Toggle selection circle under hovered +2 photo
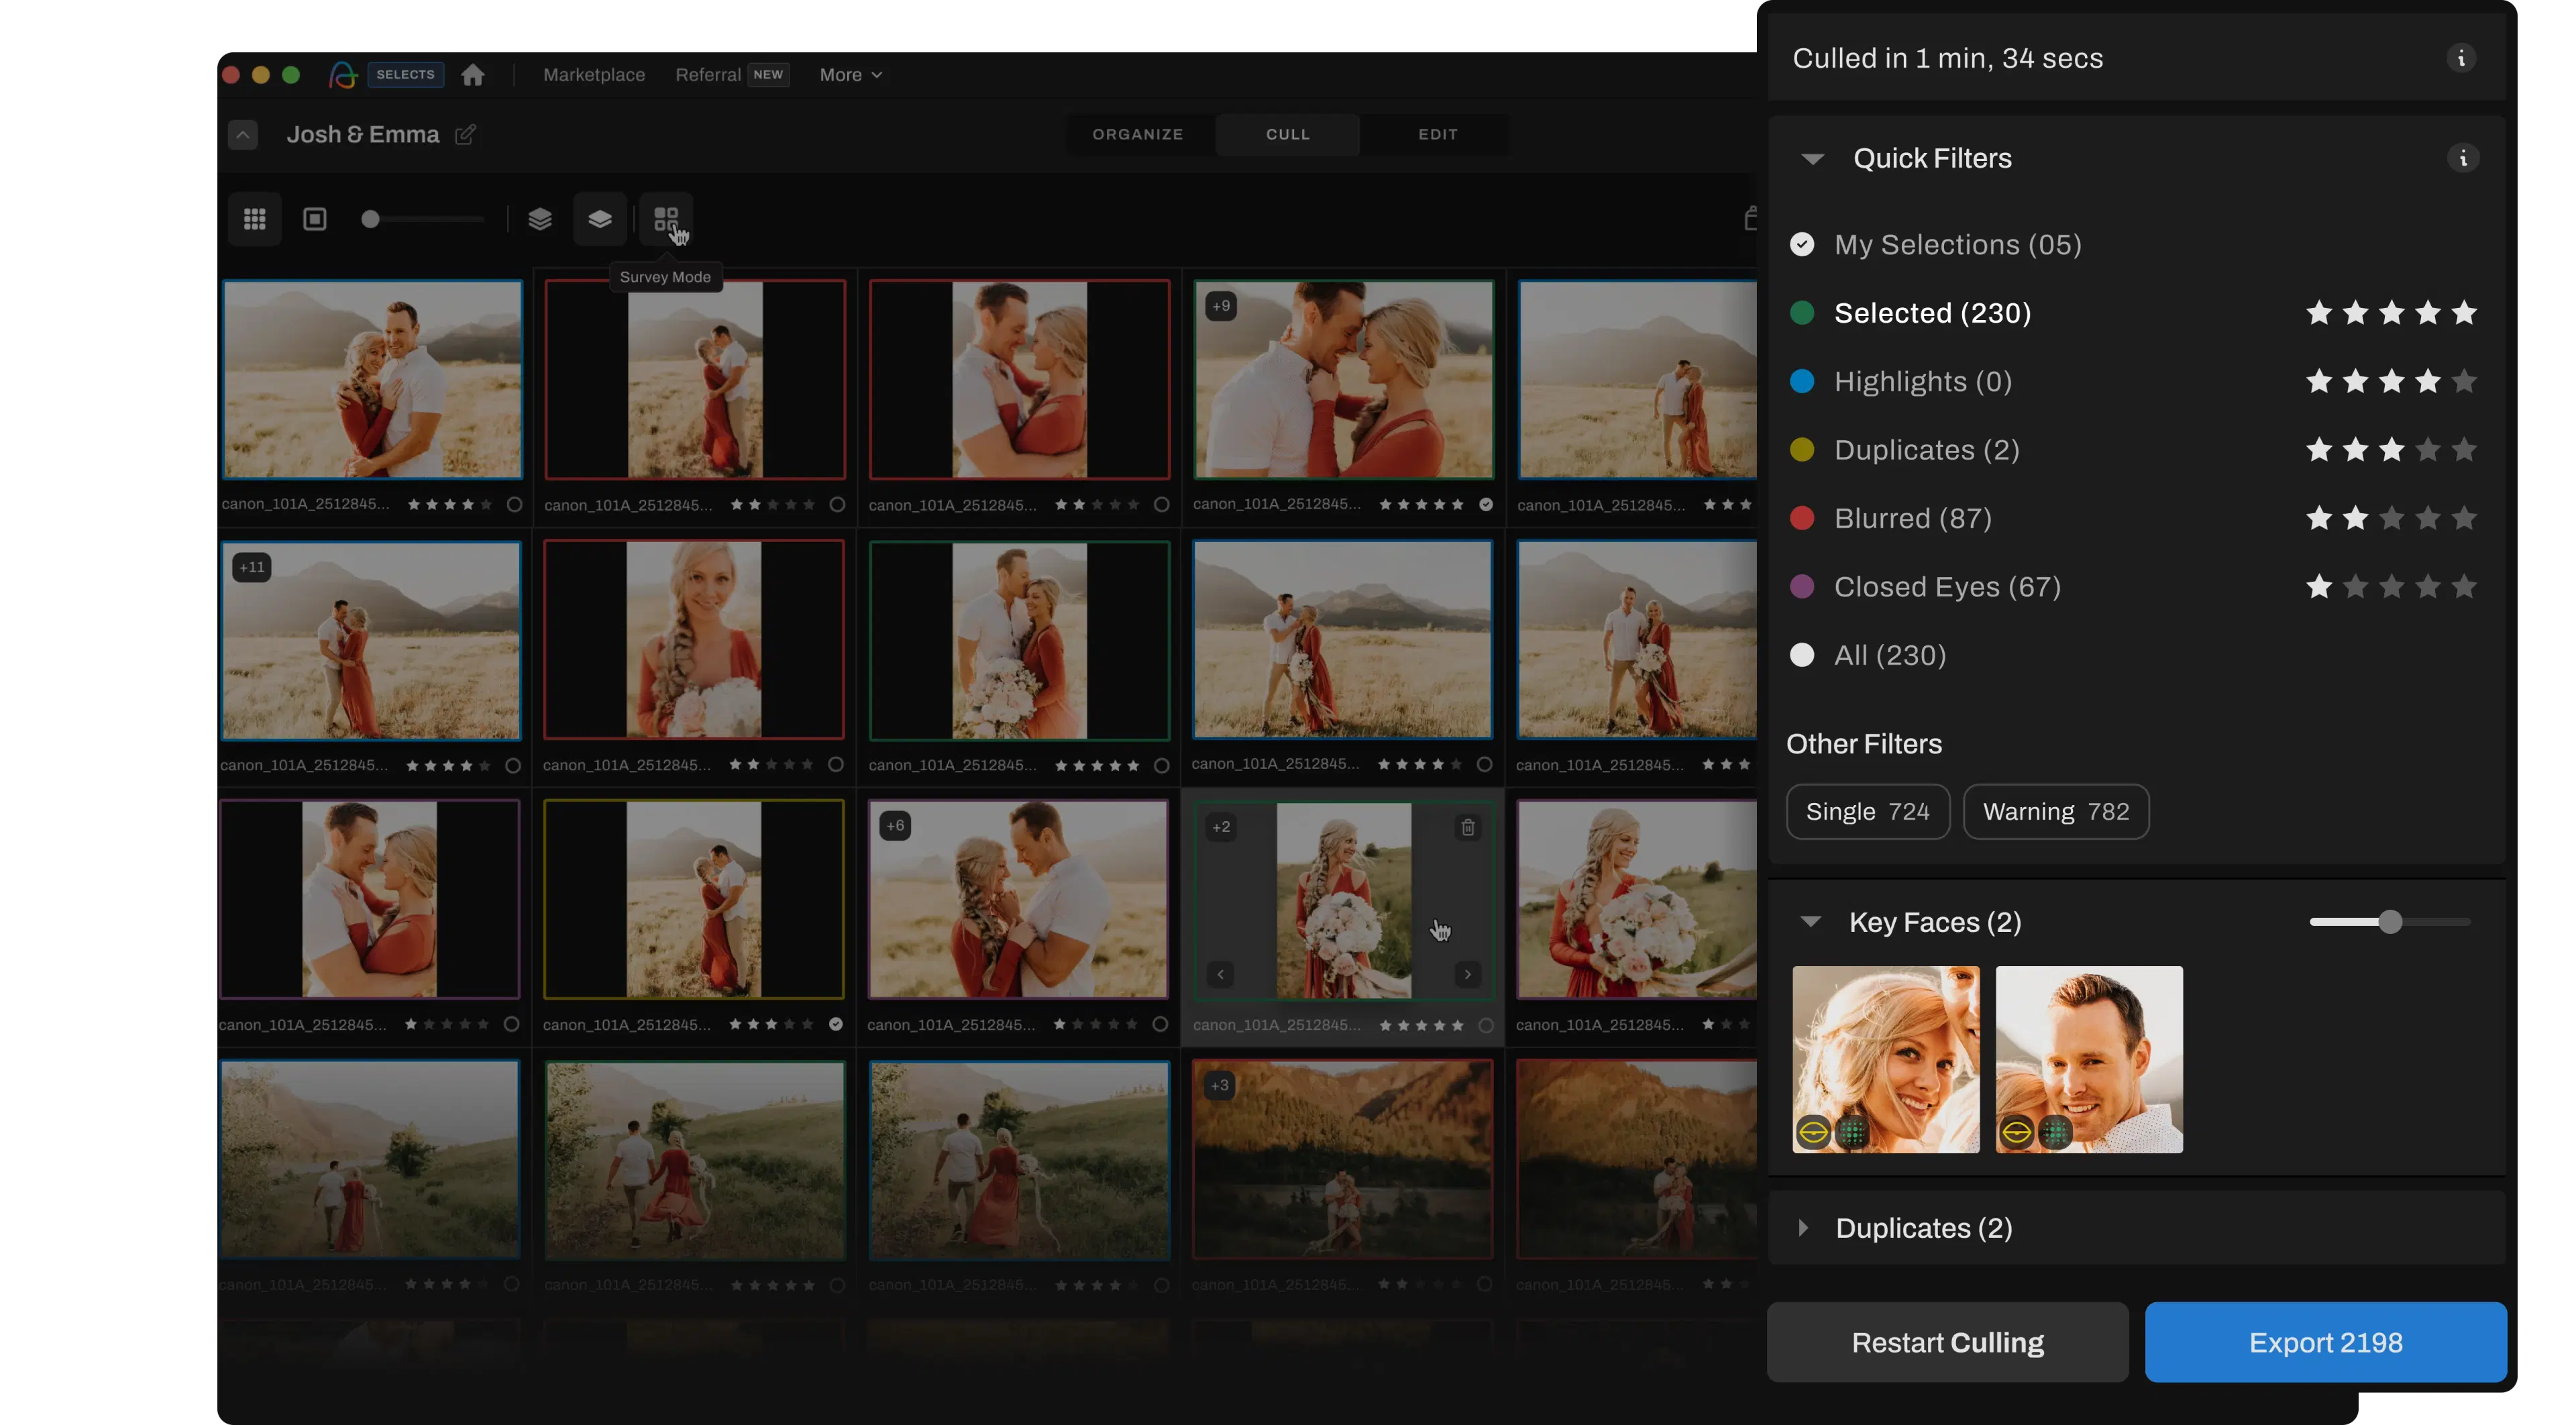Image resolution: width=2576 pixels, height=1425 pixels. [1485, 1025]
